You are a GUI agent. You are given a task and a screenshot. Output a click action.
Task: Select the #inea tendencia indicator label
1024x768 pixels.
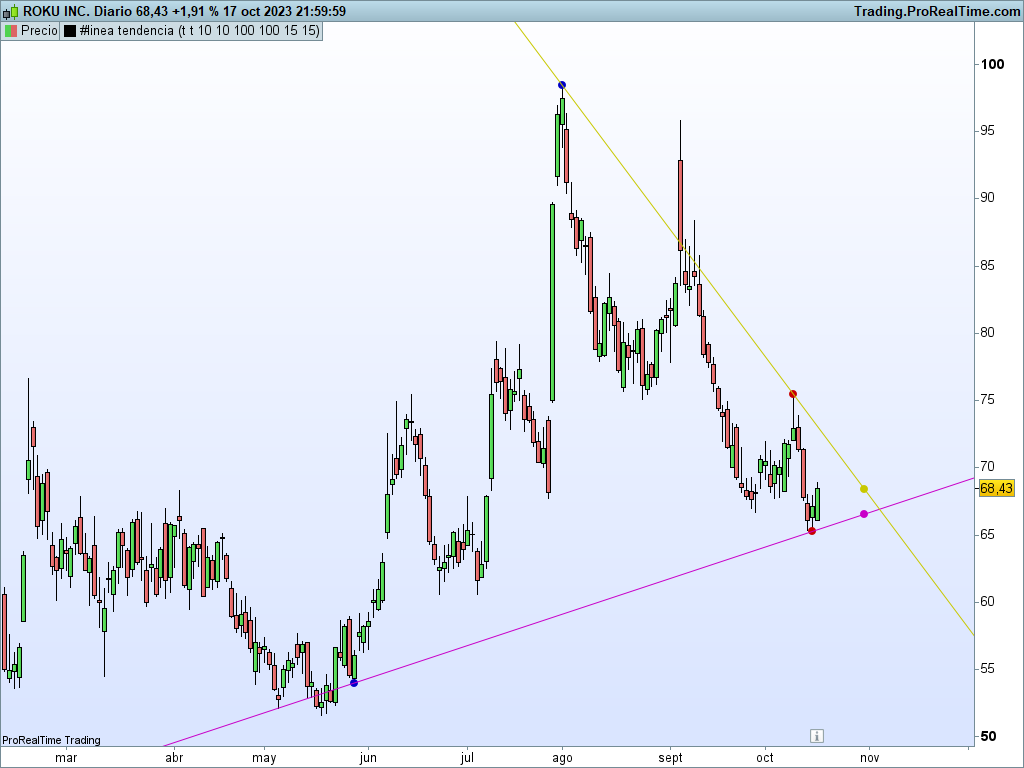point(199,31)
